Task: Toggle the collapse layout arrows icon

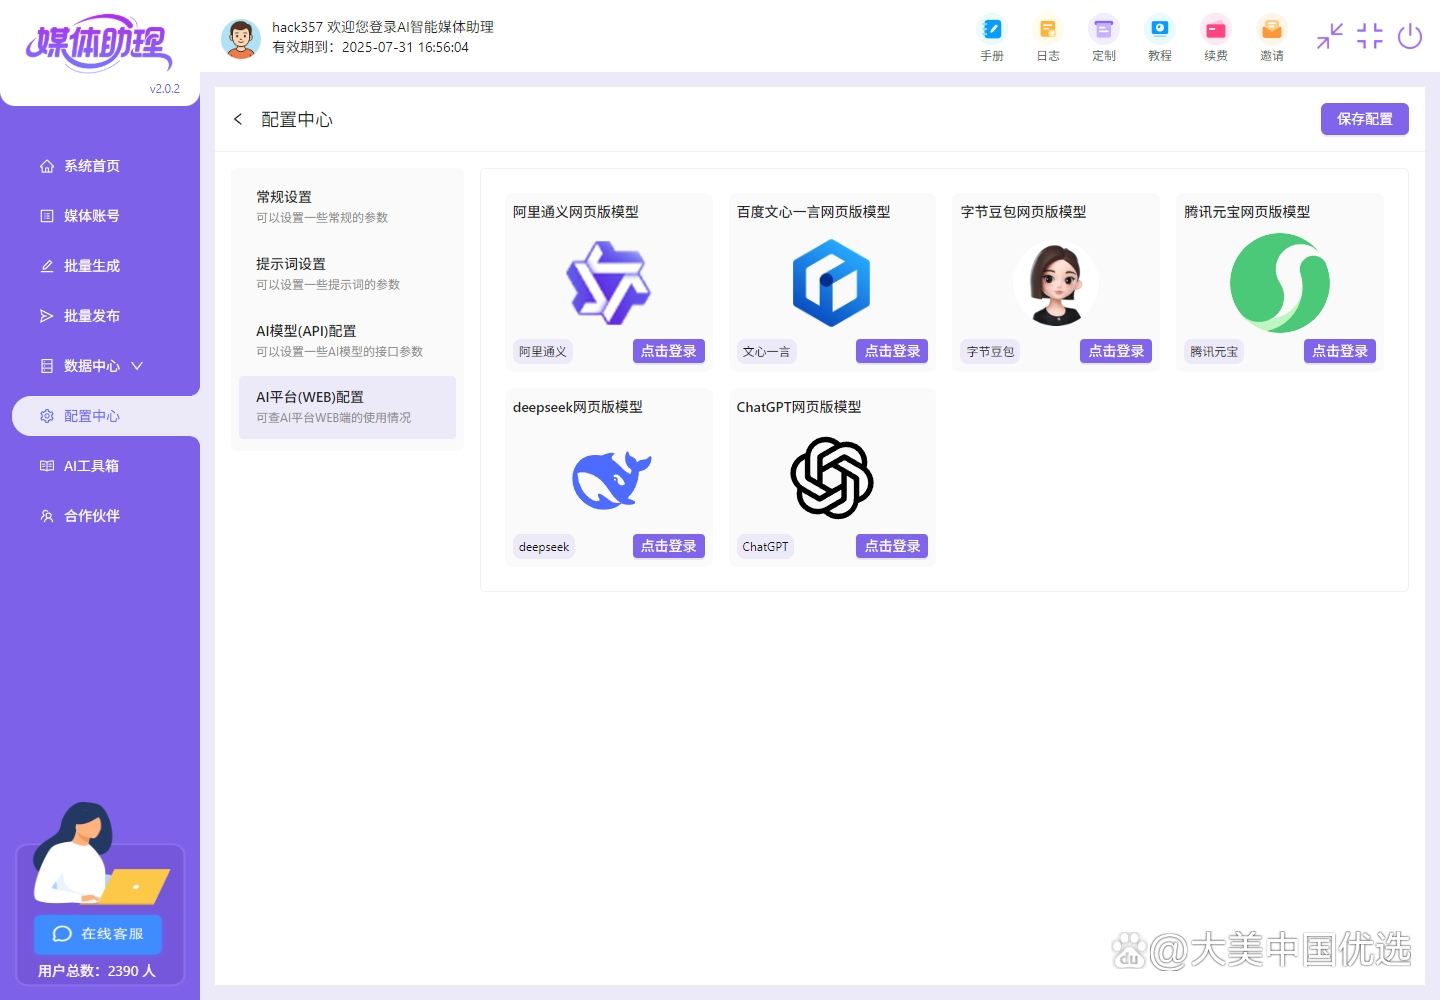Action: click(x=1329, y=36)
